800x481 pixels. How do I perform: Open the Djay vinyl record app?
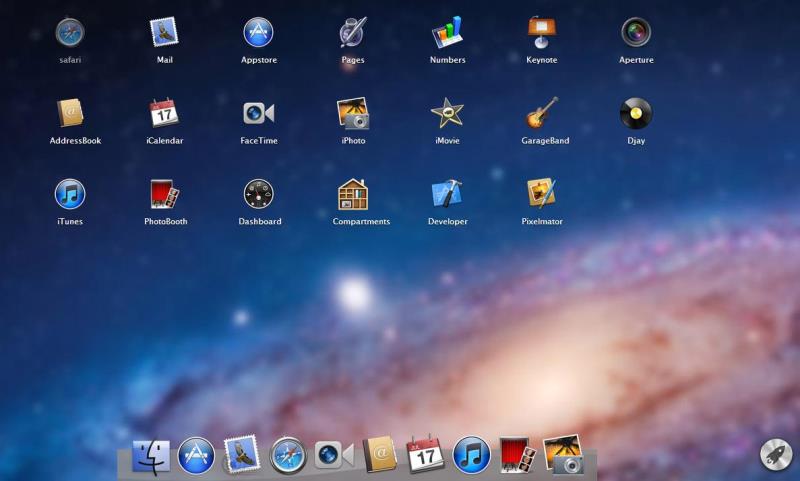(x=636, y=113)
